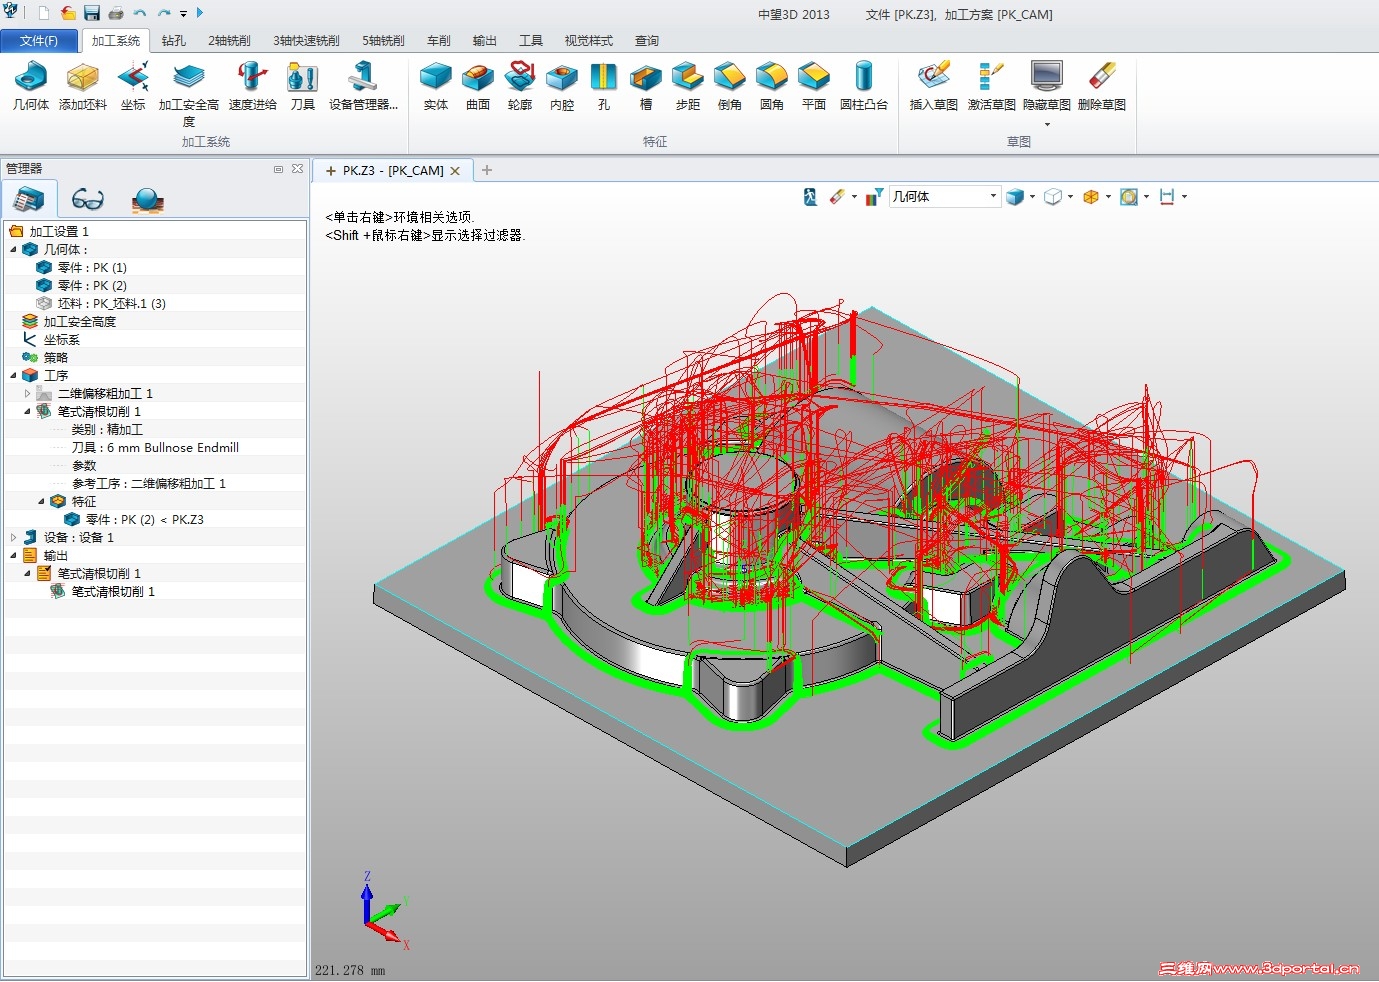Image resolution: width=1379 pixels, height=982 pixels.
Task: Open the 设备管理器 machine manager
Action: pyautogui.click(x=363, y=86)
